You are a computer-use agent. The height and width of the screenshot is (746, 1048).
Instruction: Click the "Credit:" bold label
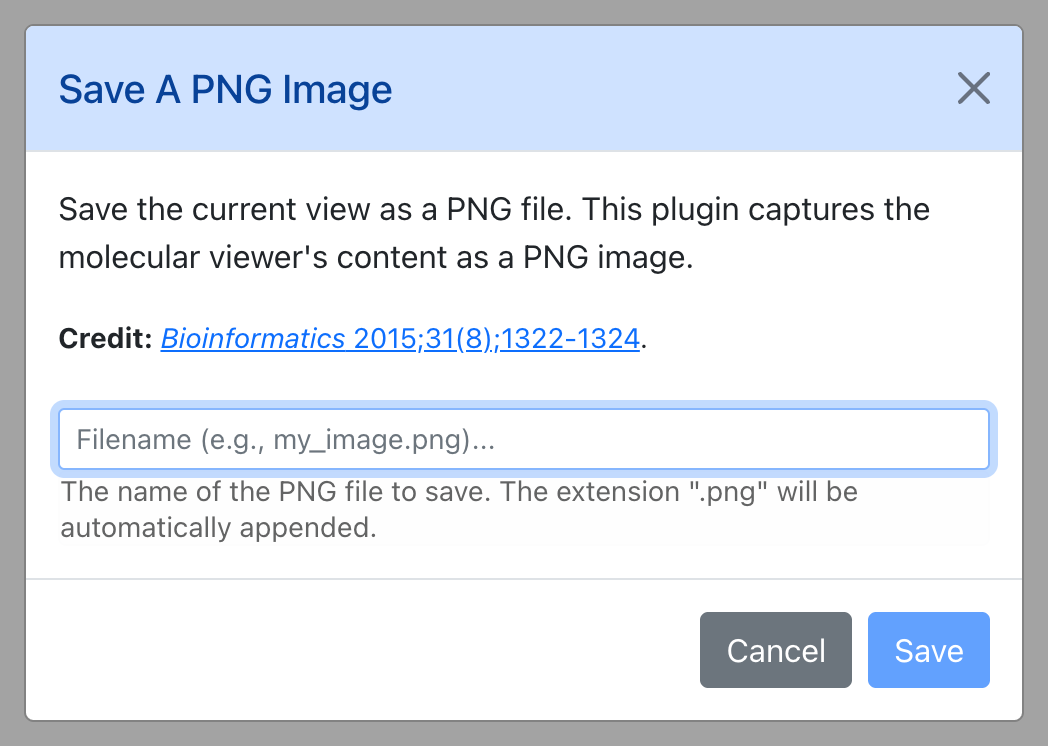pyautogui.click(x=106, y=338)
